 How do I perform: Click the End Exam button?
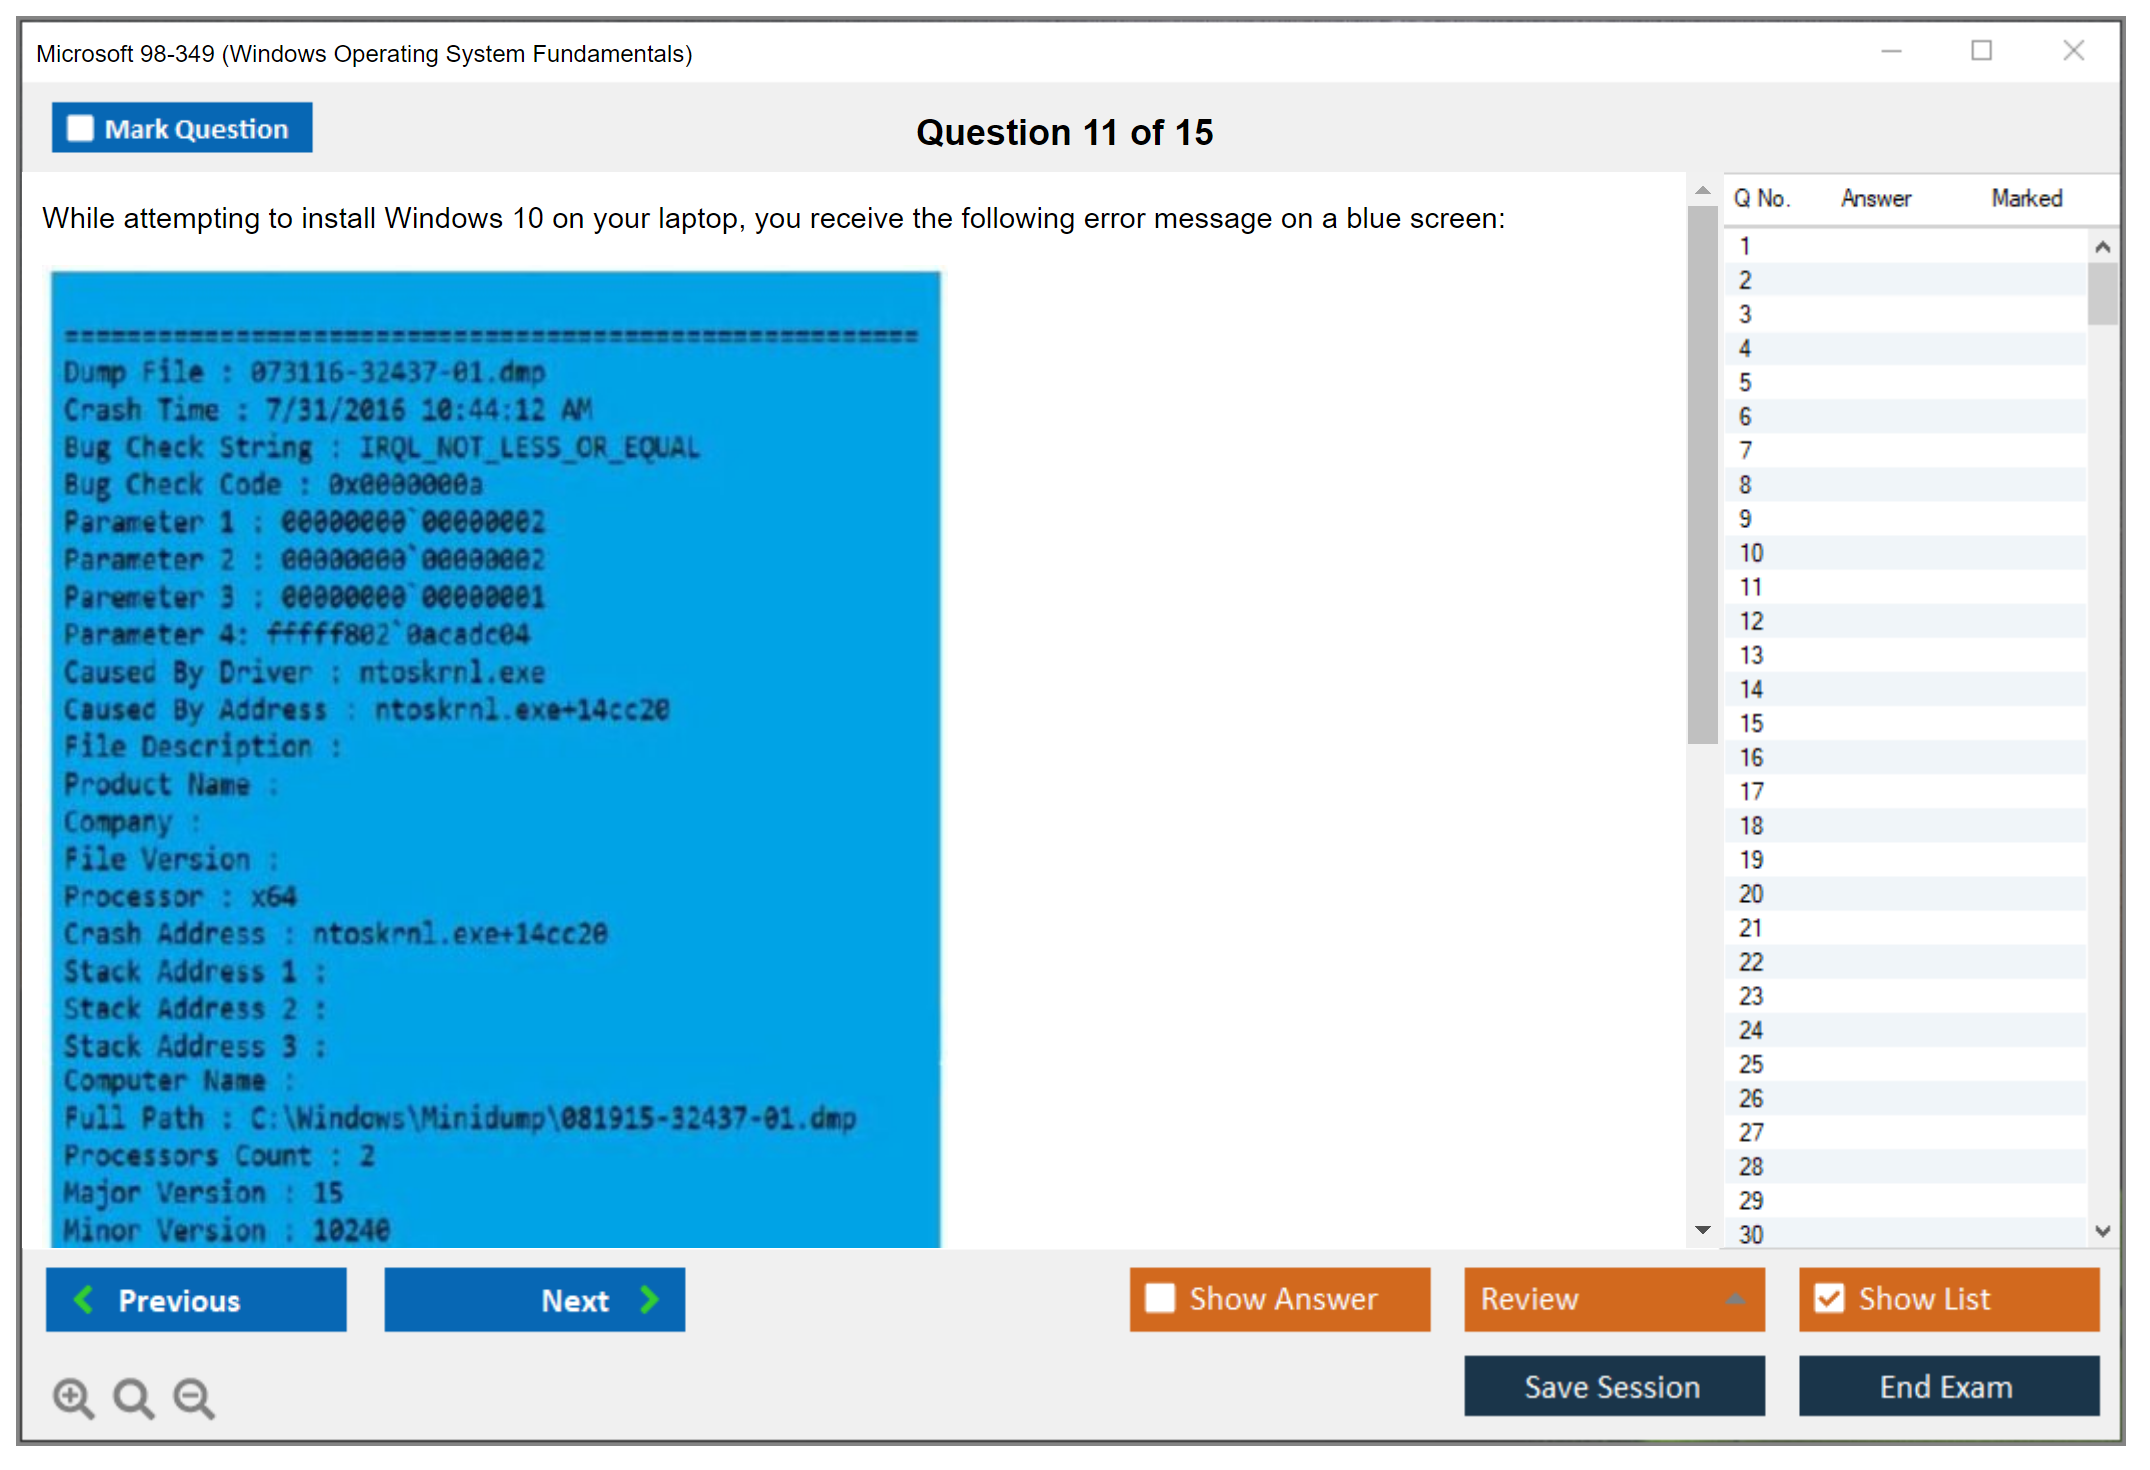point(1947,1386)
